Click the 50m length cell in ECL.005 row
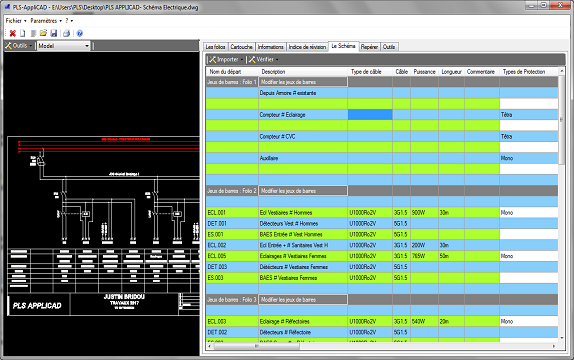The width and height of the screenshot is (574, 360). [451, 256]
